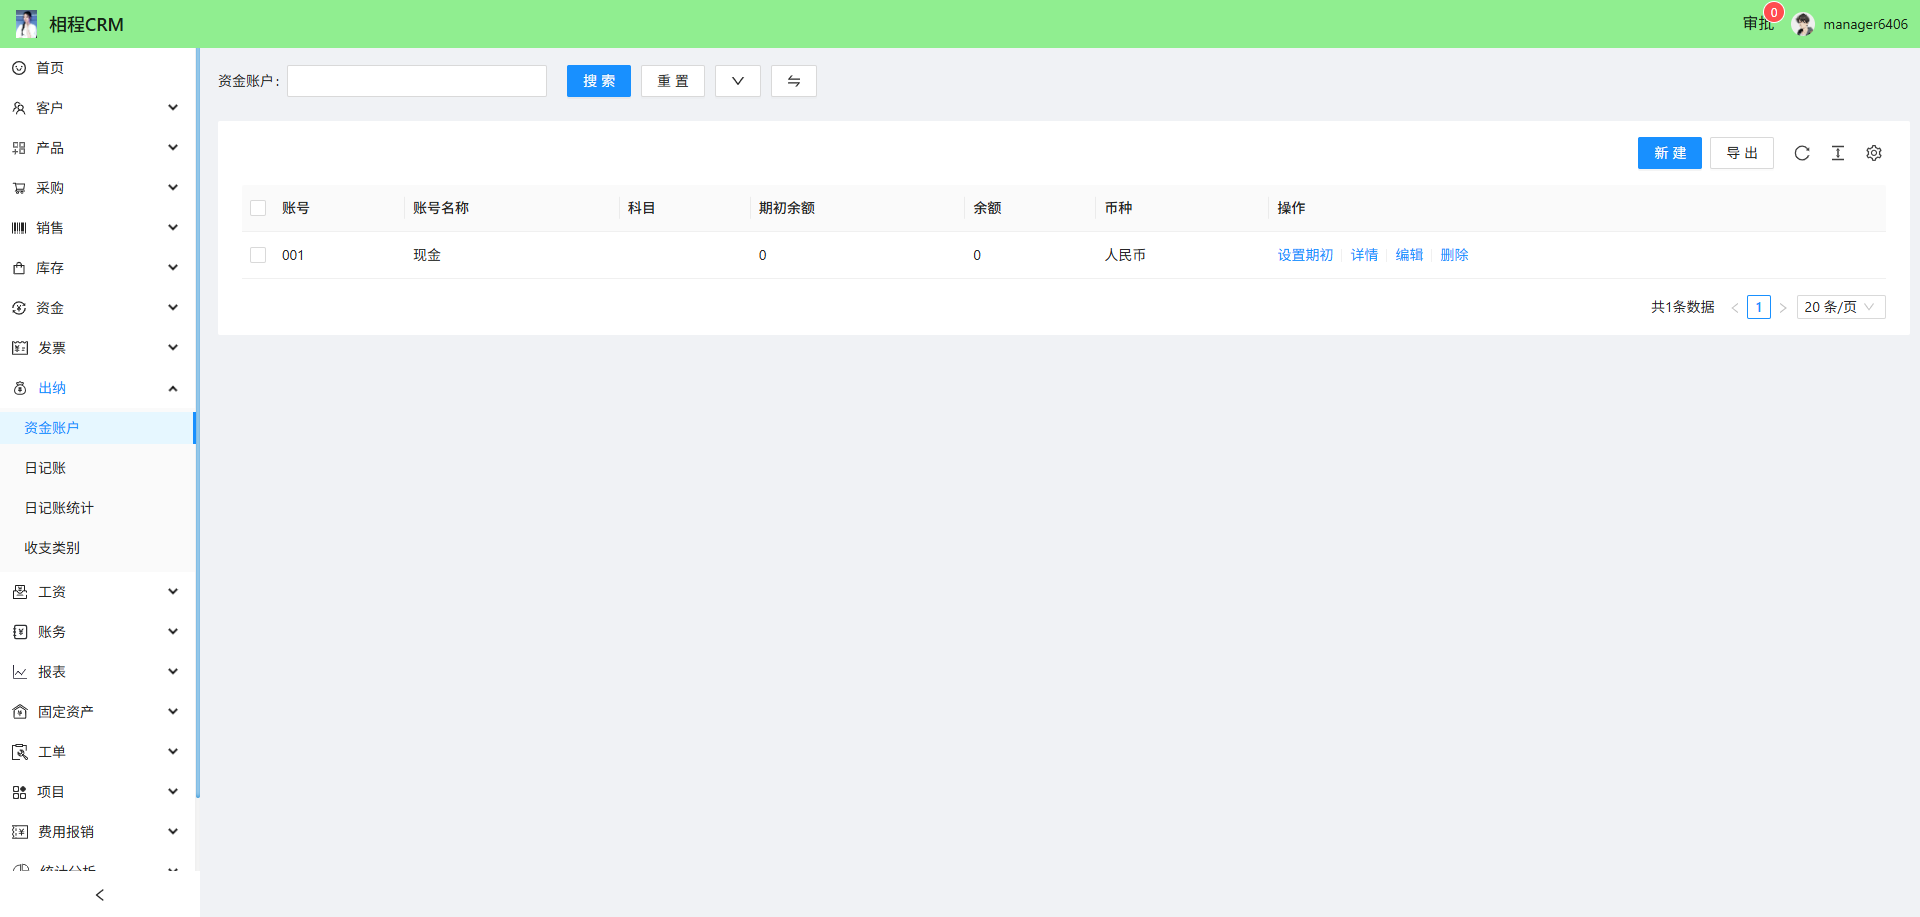This screenshot has width=1920, height=917.
Task: Open the table density icon
Action: point(1837,153)
